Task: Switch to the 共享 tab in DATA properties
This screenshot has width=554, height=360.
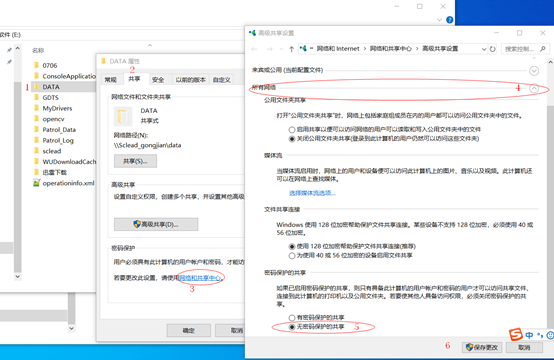Action: click(134, 79)
